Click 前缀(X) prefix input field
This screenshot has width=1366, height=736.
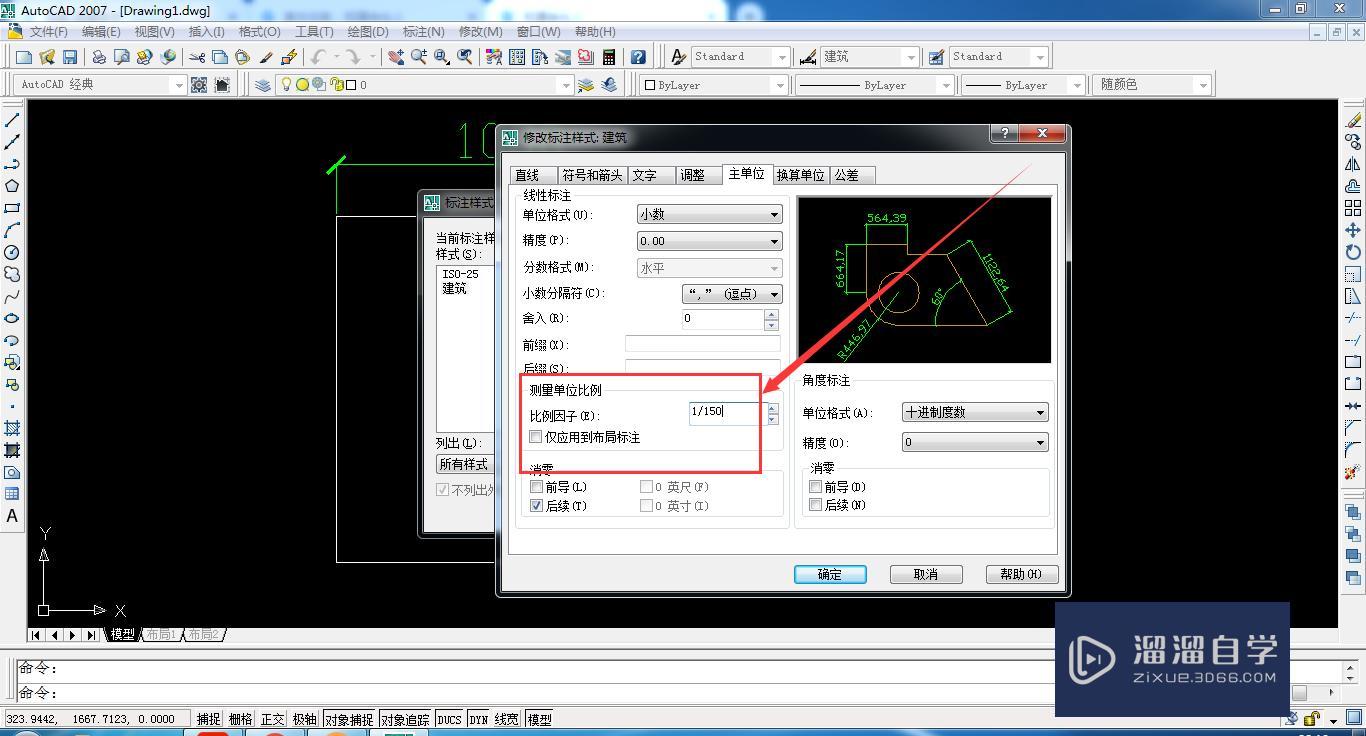point(702,345)
